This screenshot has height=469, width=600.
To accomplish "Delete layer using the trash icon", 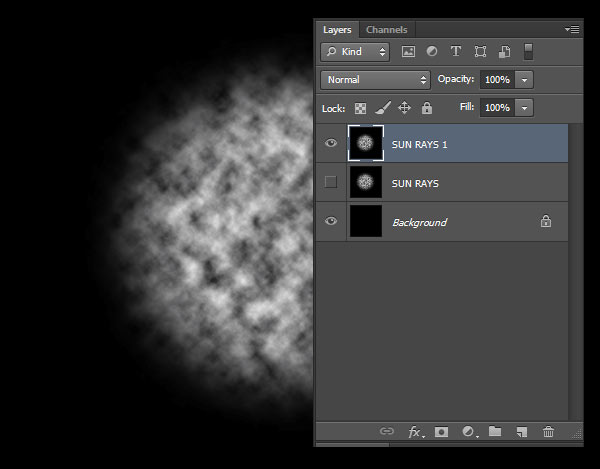I will [548, 432].
